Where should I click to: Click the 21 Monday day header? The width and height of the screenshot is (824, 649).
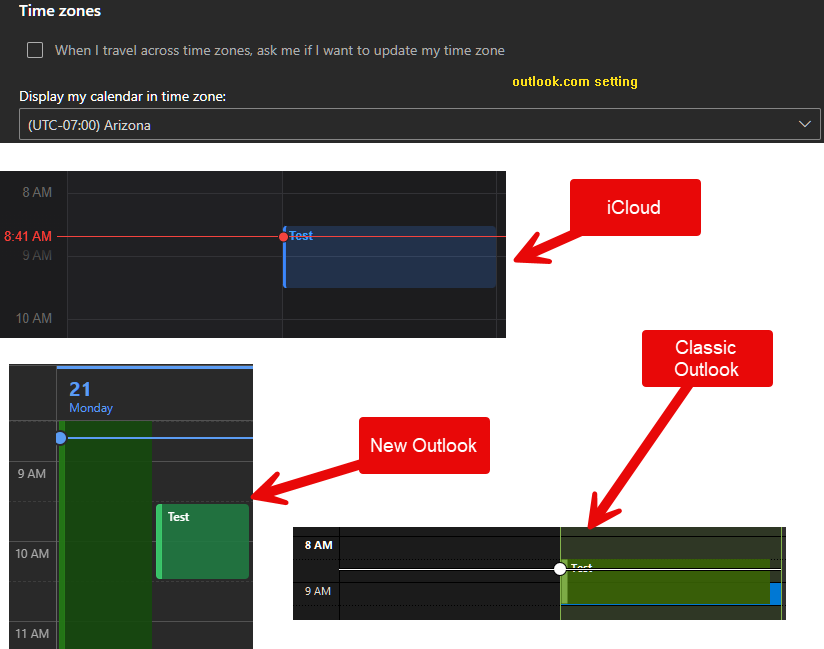pos(90,396)
